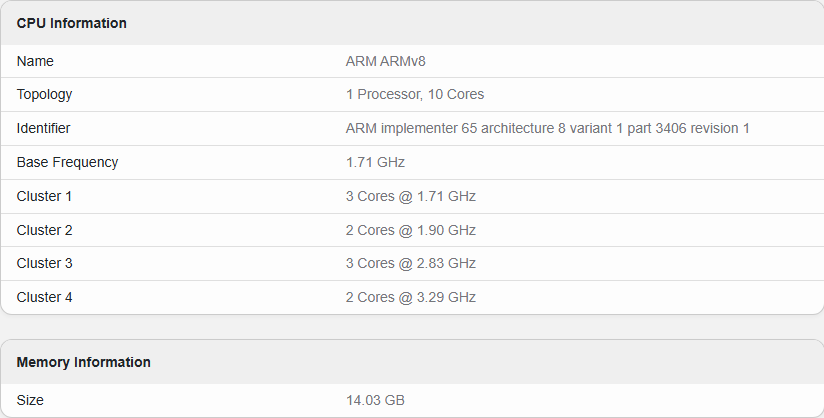Screen dimensions: 824x418
Task: Select the Base Frequency label
Action: coord(67,162)
